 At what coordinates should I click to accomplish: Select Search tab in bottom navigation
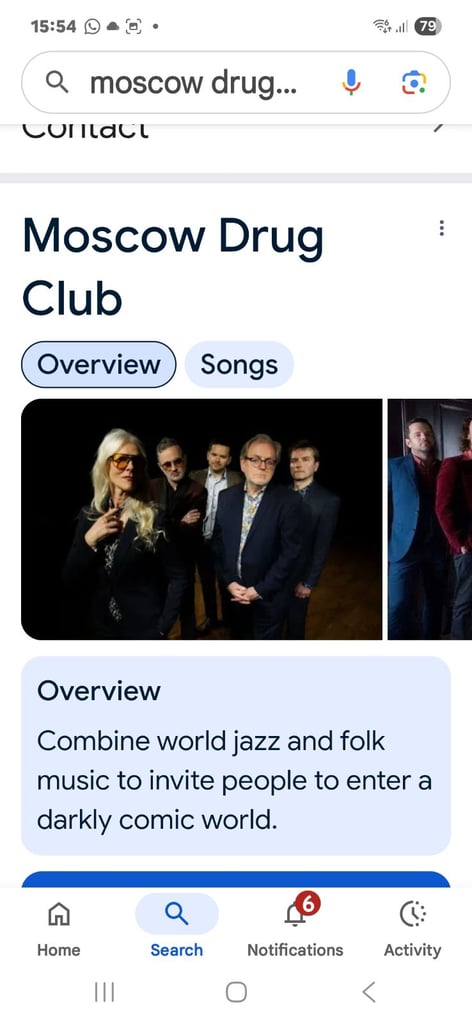click(176, 929)
